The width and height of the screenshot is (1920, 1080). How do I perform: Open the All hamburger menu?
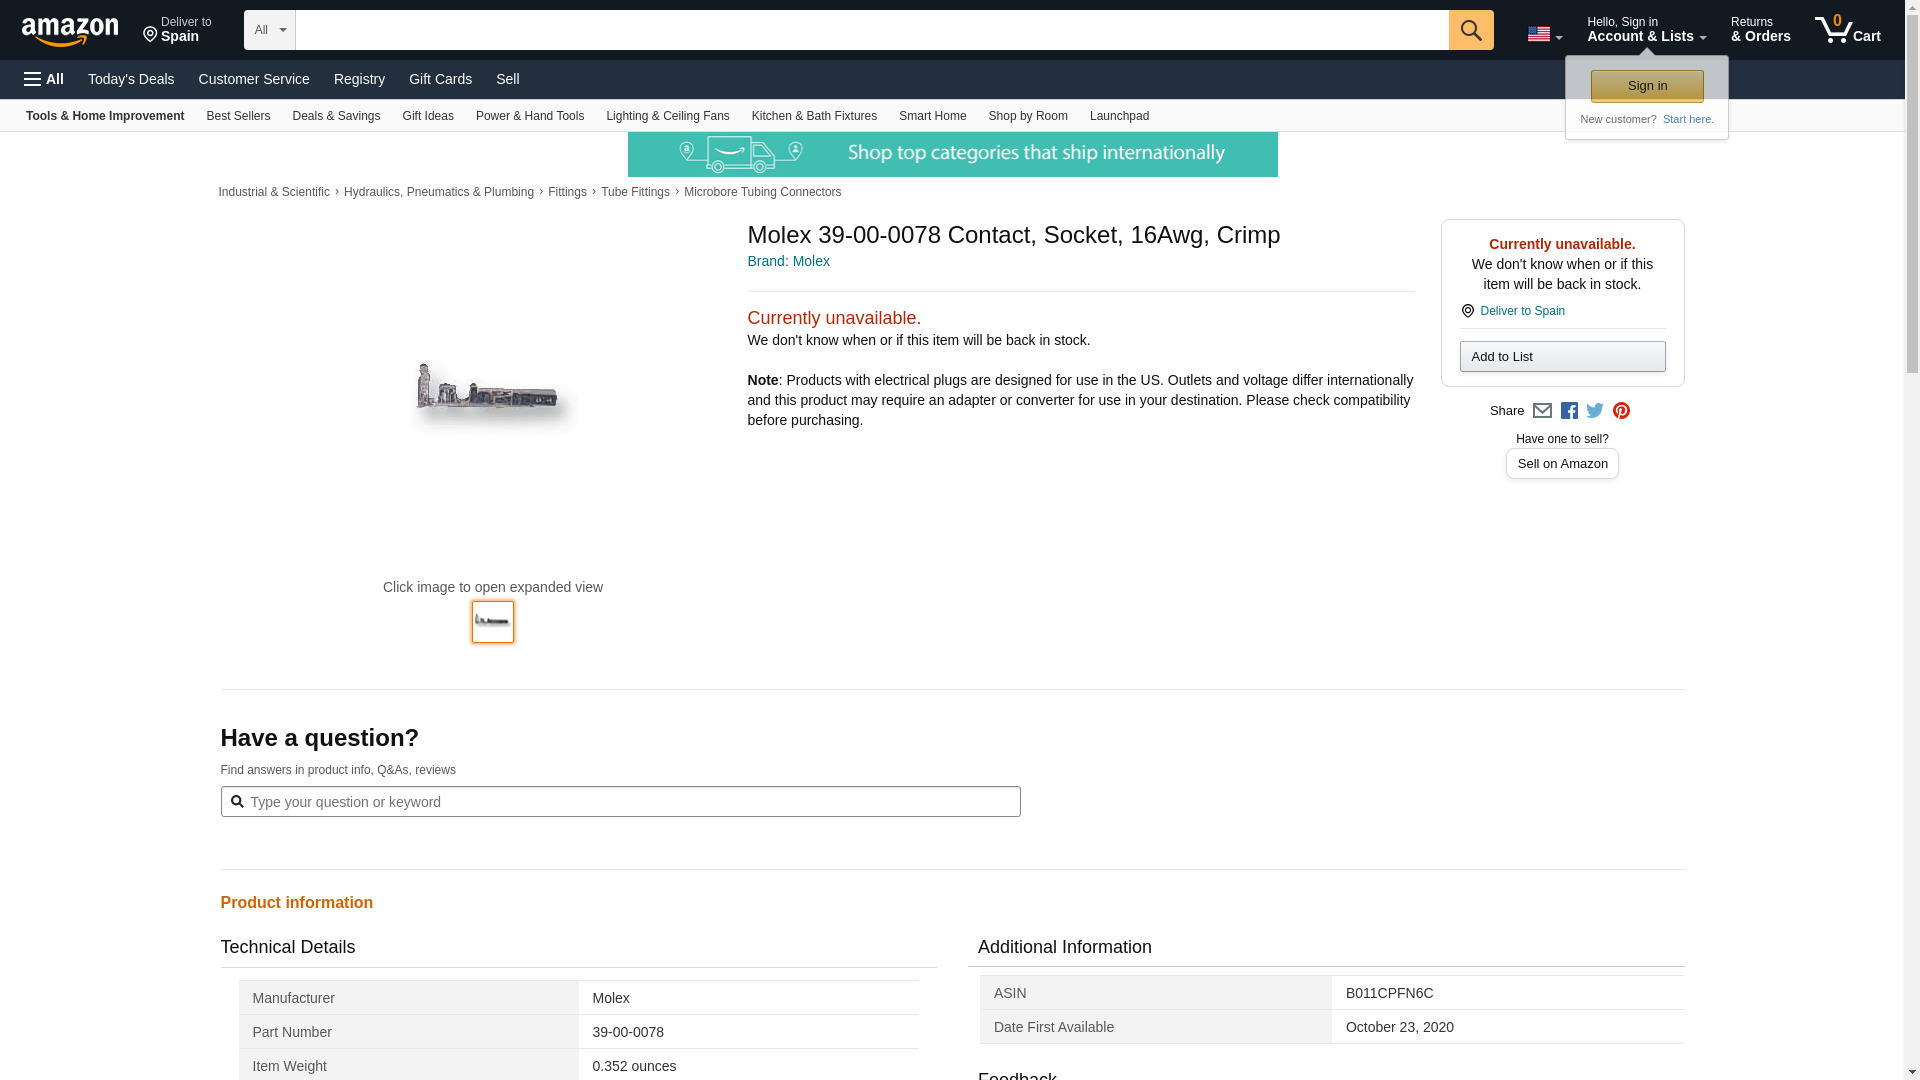[x=44, y=79]
